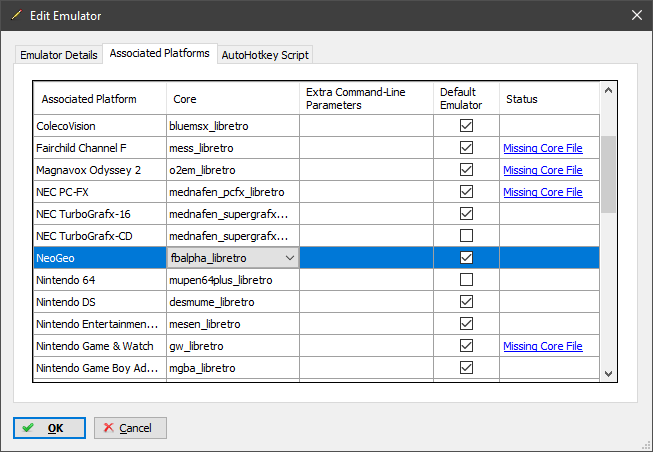Uncheck Default Emulator for ColecoVision
The image size is (653, 452).
[x=466, y=125]
